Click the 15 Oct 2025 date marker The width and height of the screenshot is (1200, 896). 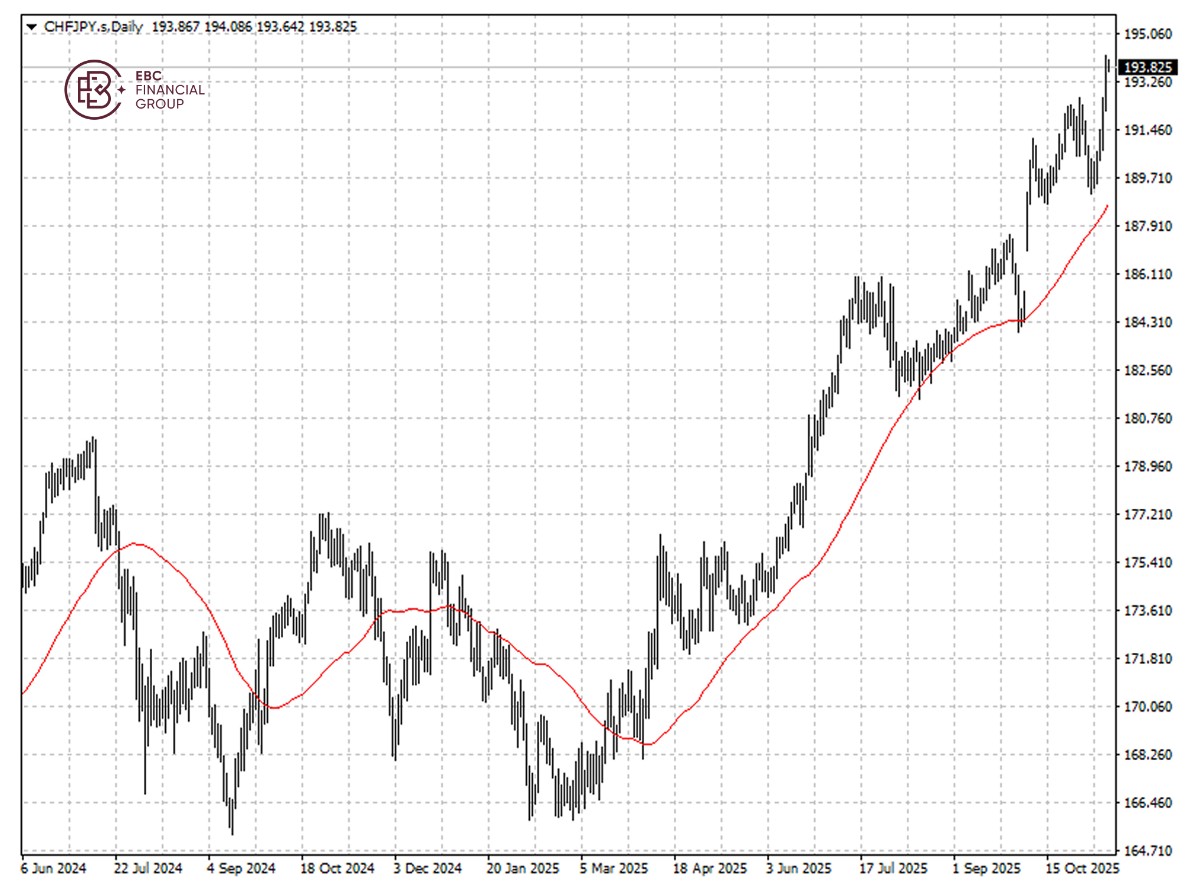point(1082,868)
